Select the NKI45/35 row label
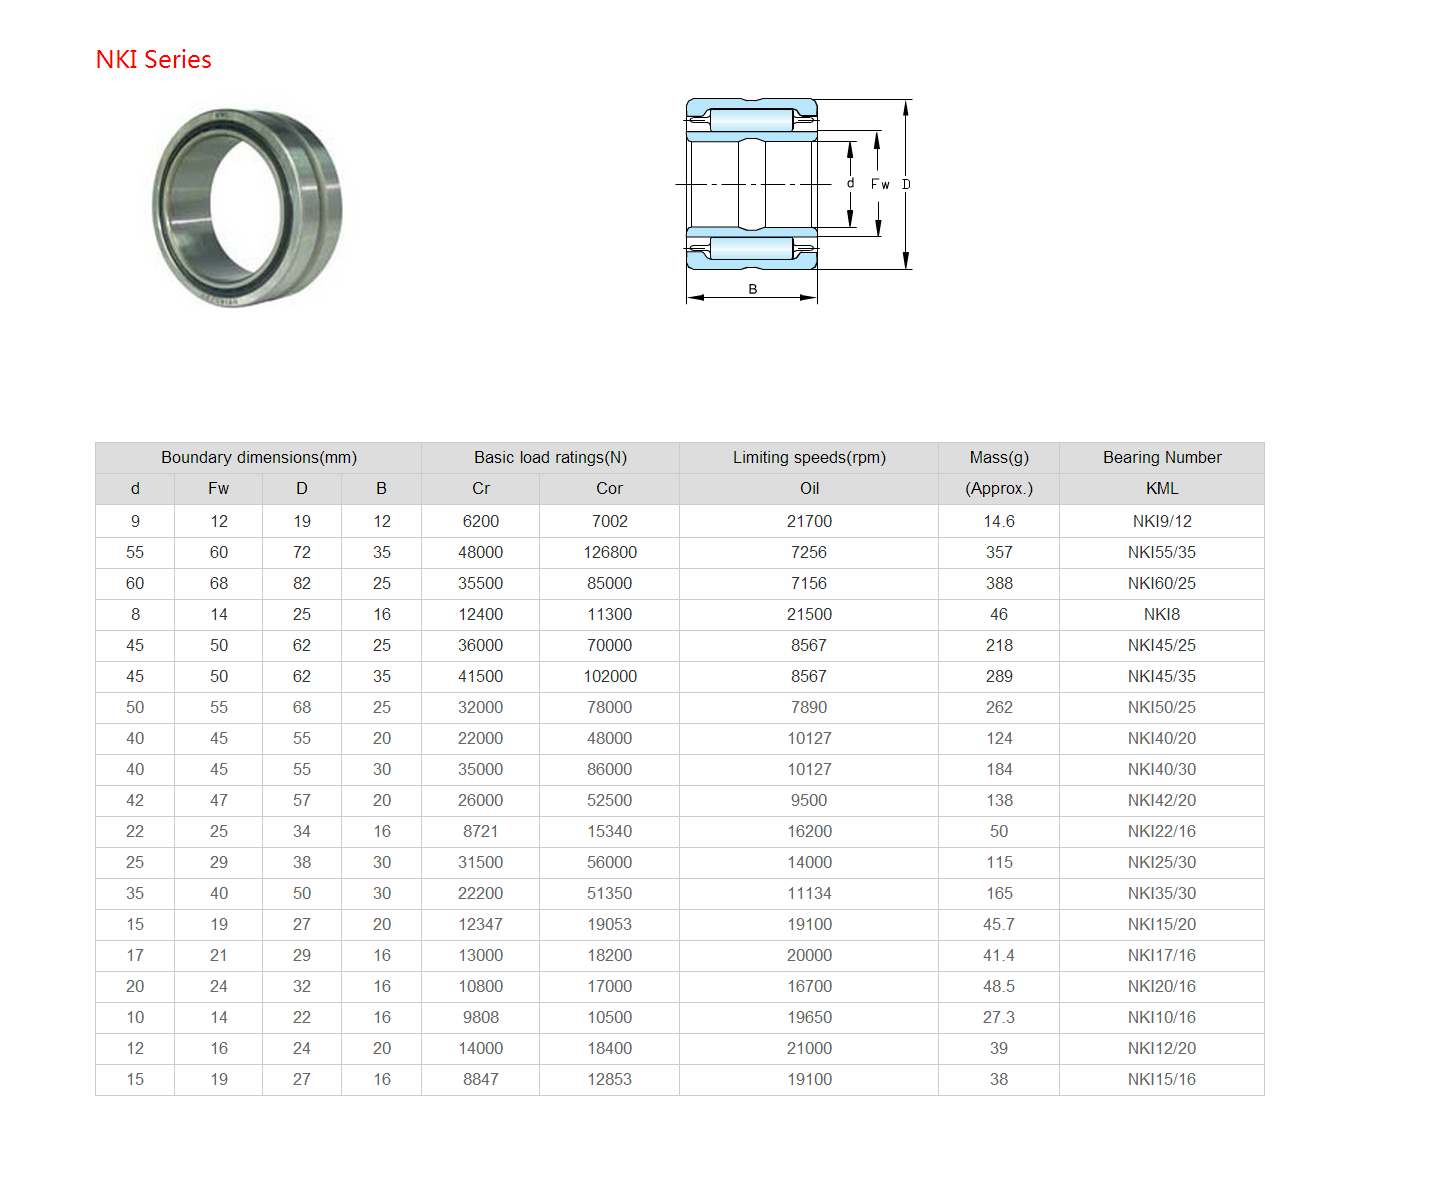This screenshot has height=1187, width=1432. coord(1162,677)
